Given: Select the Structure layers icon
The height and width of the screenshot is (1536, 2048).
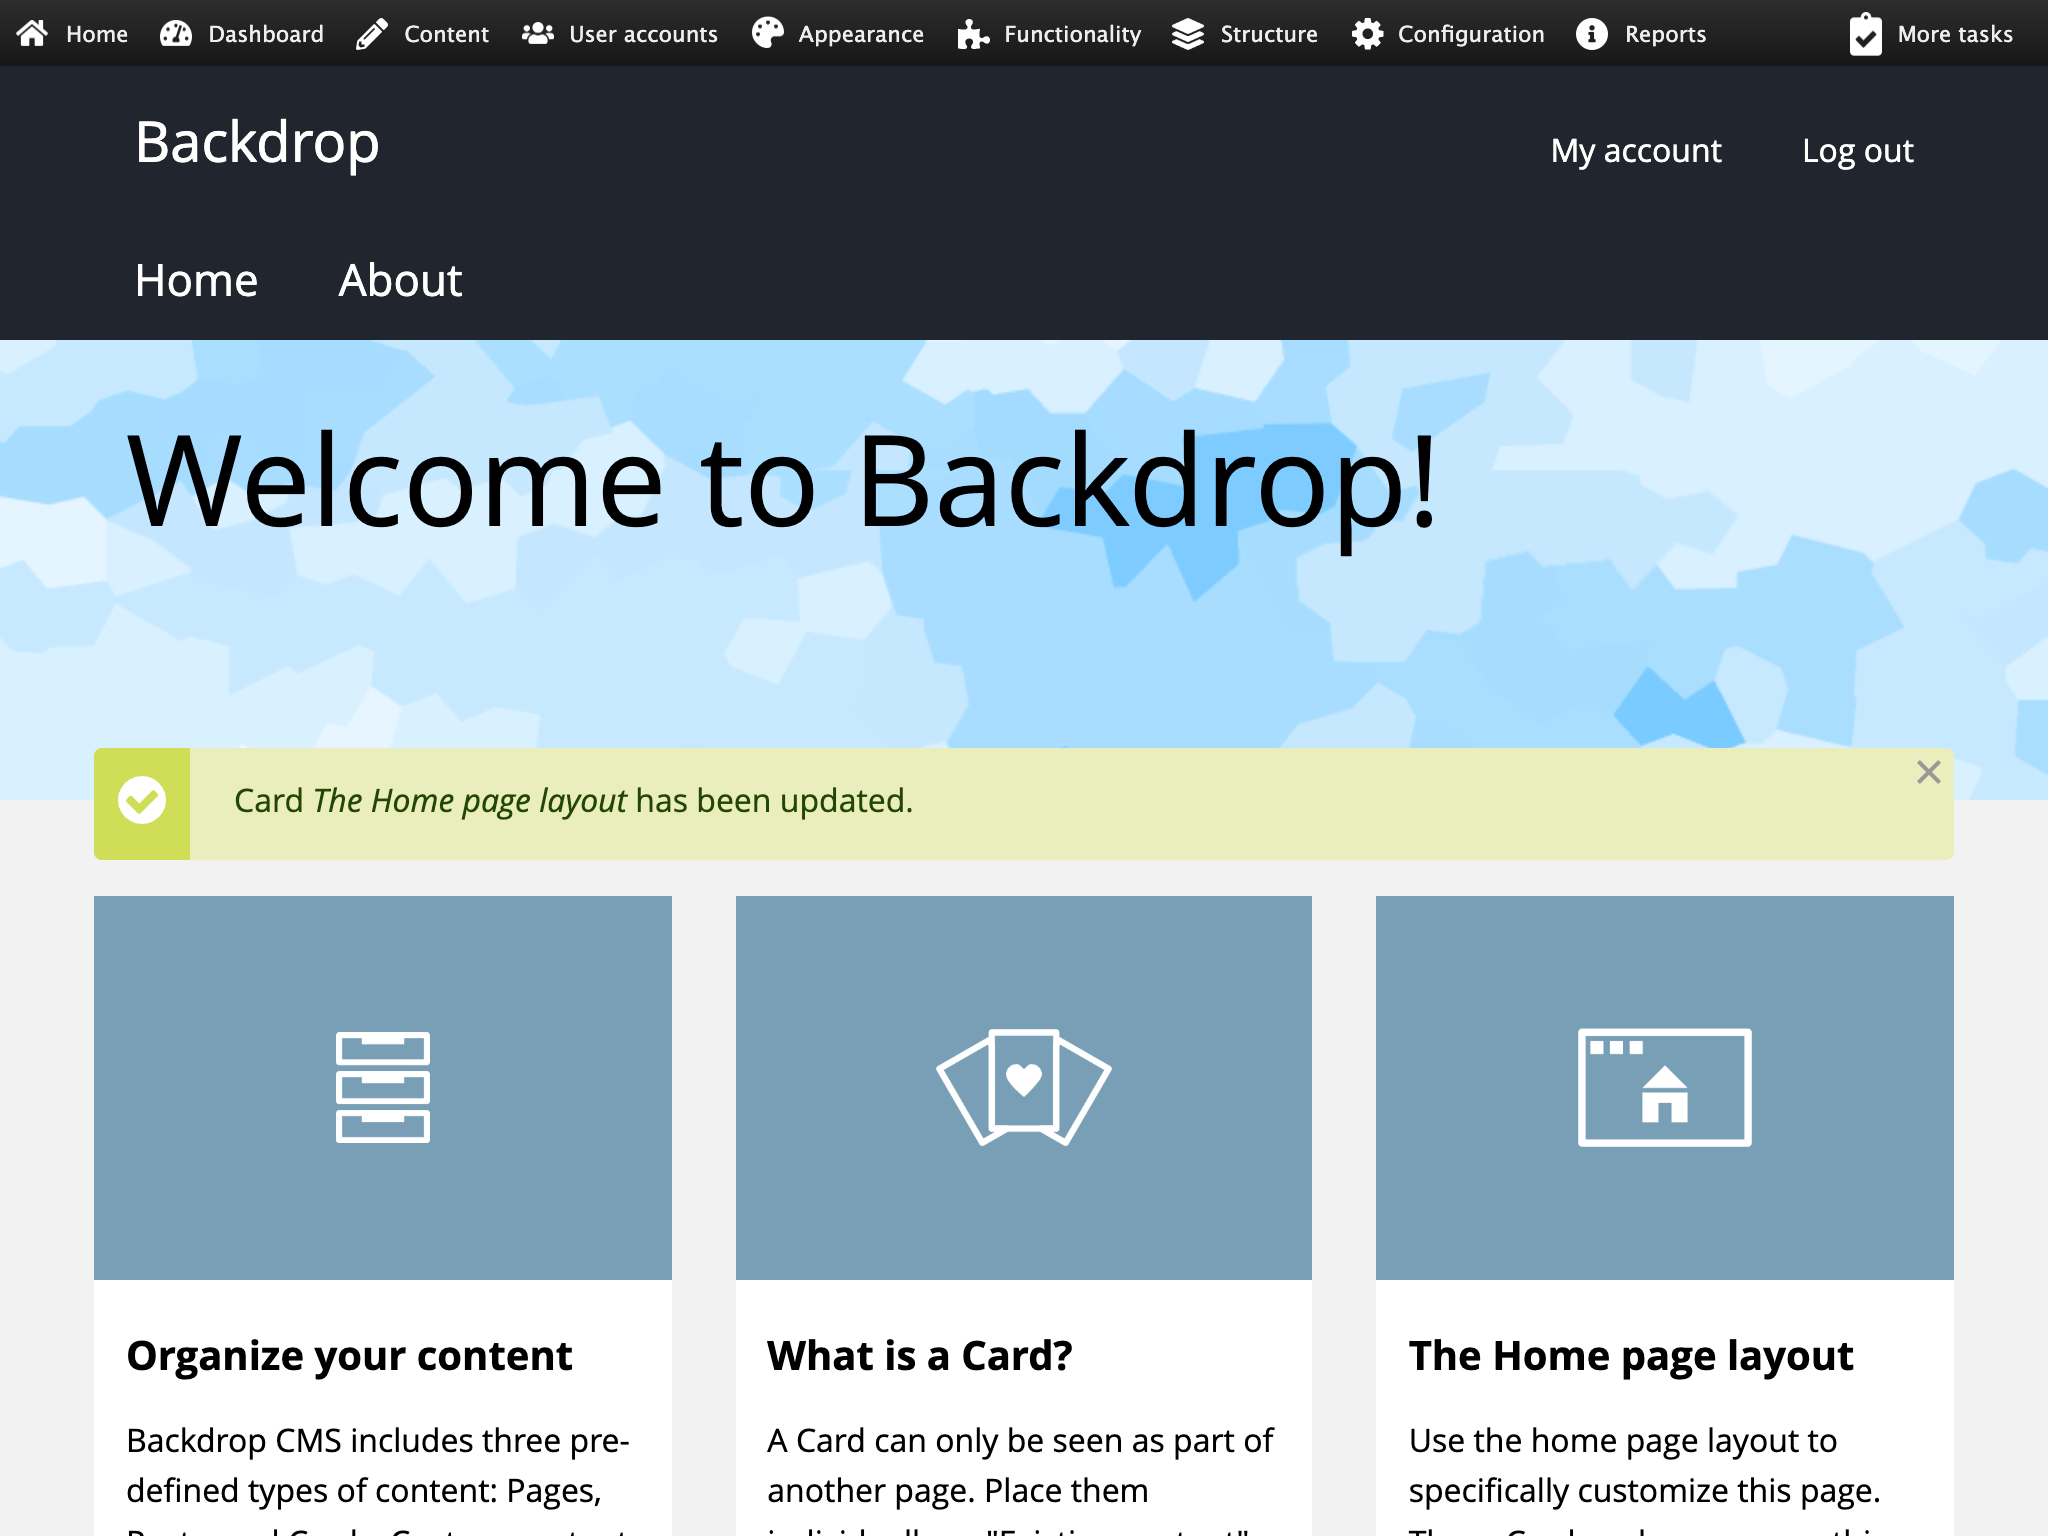Looking at the screenshot, I should tap(1188, 33).
